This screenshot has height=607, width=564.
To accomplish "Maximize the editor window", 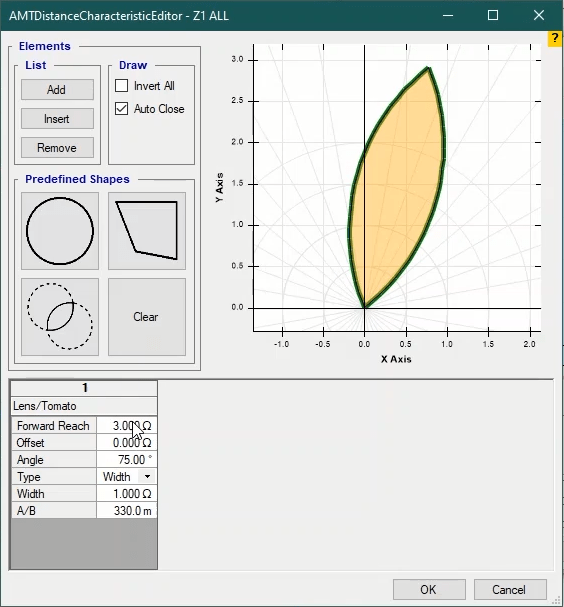I will click(x=493, y=15).
